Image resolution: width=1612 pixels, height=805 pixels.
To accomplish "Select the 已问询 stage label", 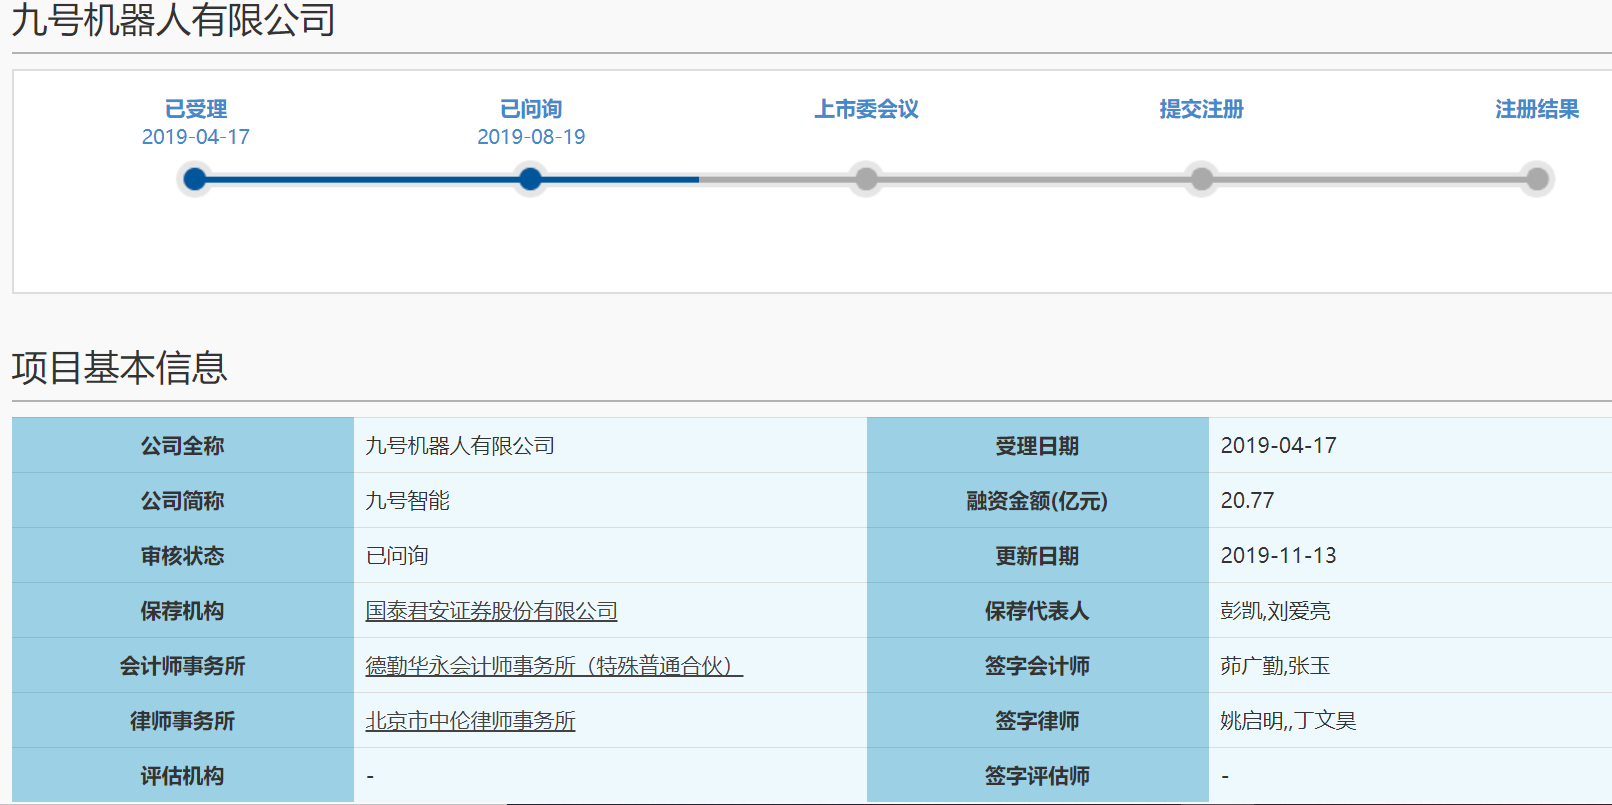I will [531, 109].
